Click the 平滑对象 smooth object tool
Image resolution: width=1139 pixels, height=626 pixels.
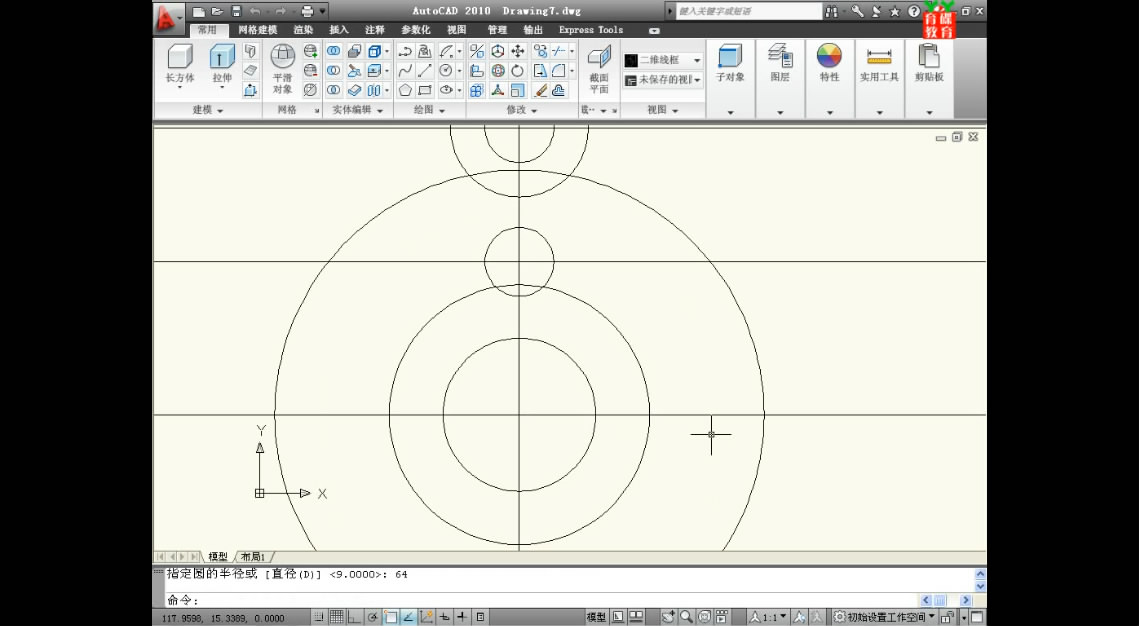click(283, 68)
